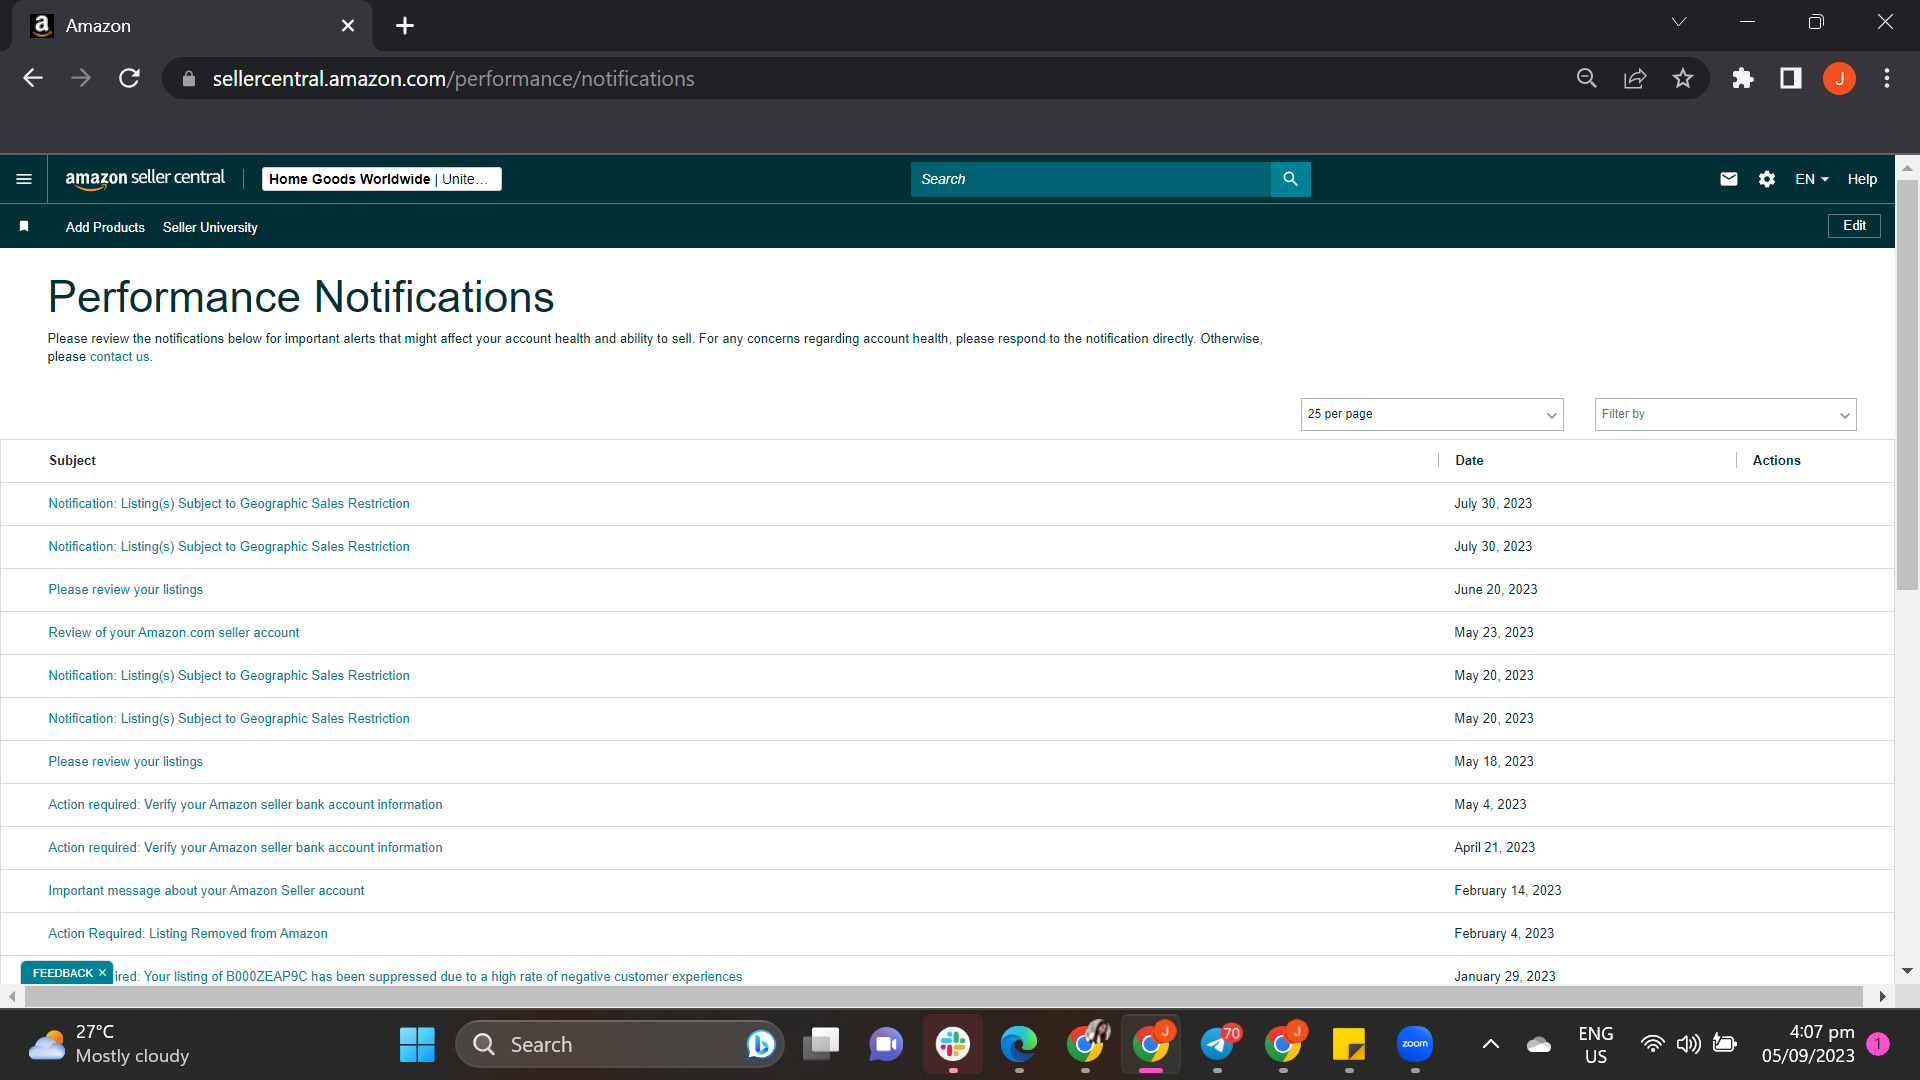Click the FEEDBACK button

click(x=62, y=973)
